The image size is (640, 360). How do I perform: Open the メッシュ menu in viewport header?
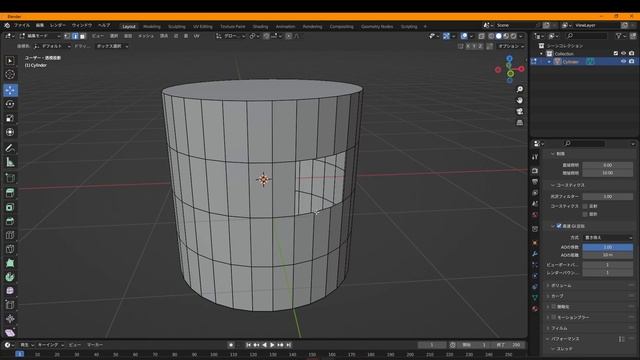pos(146,36)
